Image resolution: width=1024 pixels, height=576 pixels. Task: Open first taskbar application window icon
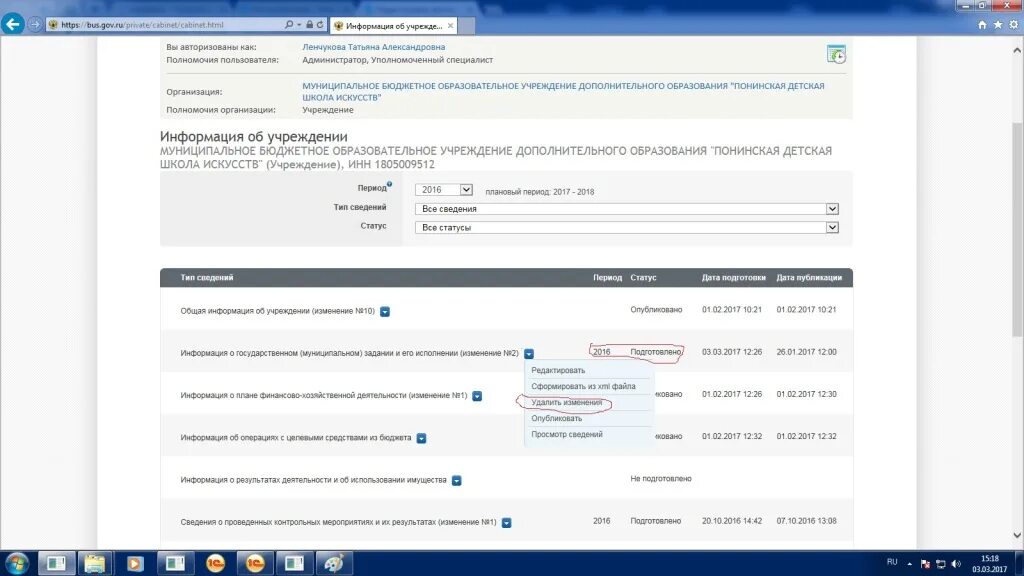point(56,563)
